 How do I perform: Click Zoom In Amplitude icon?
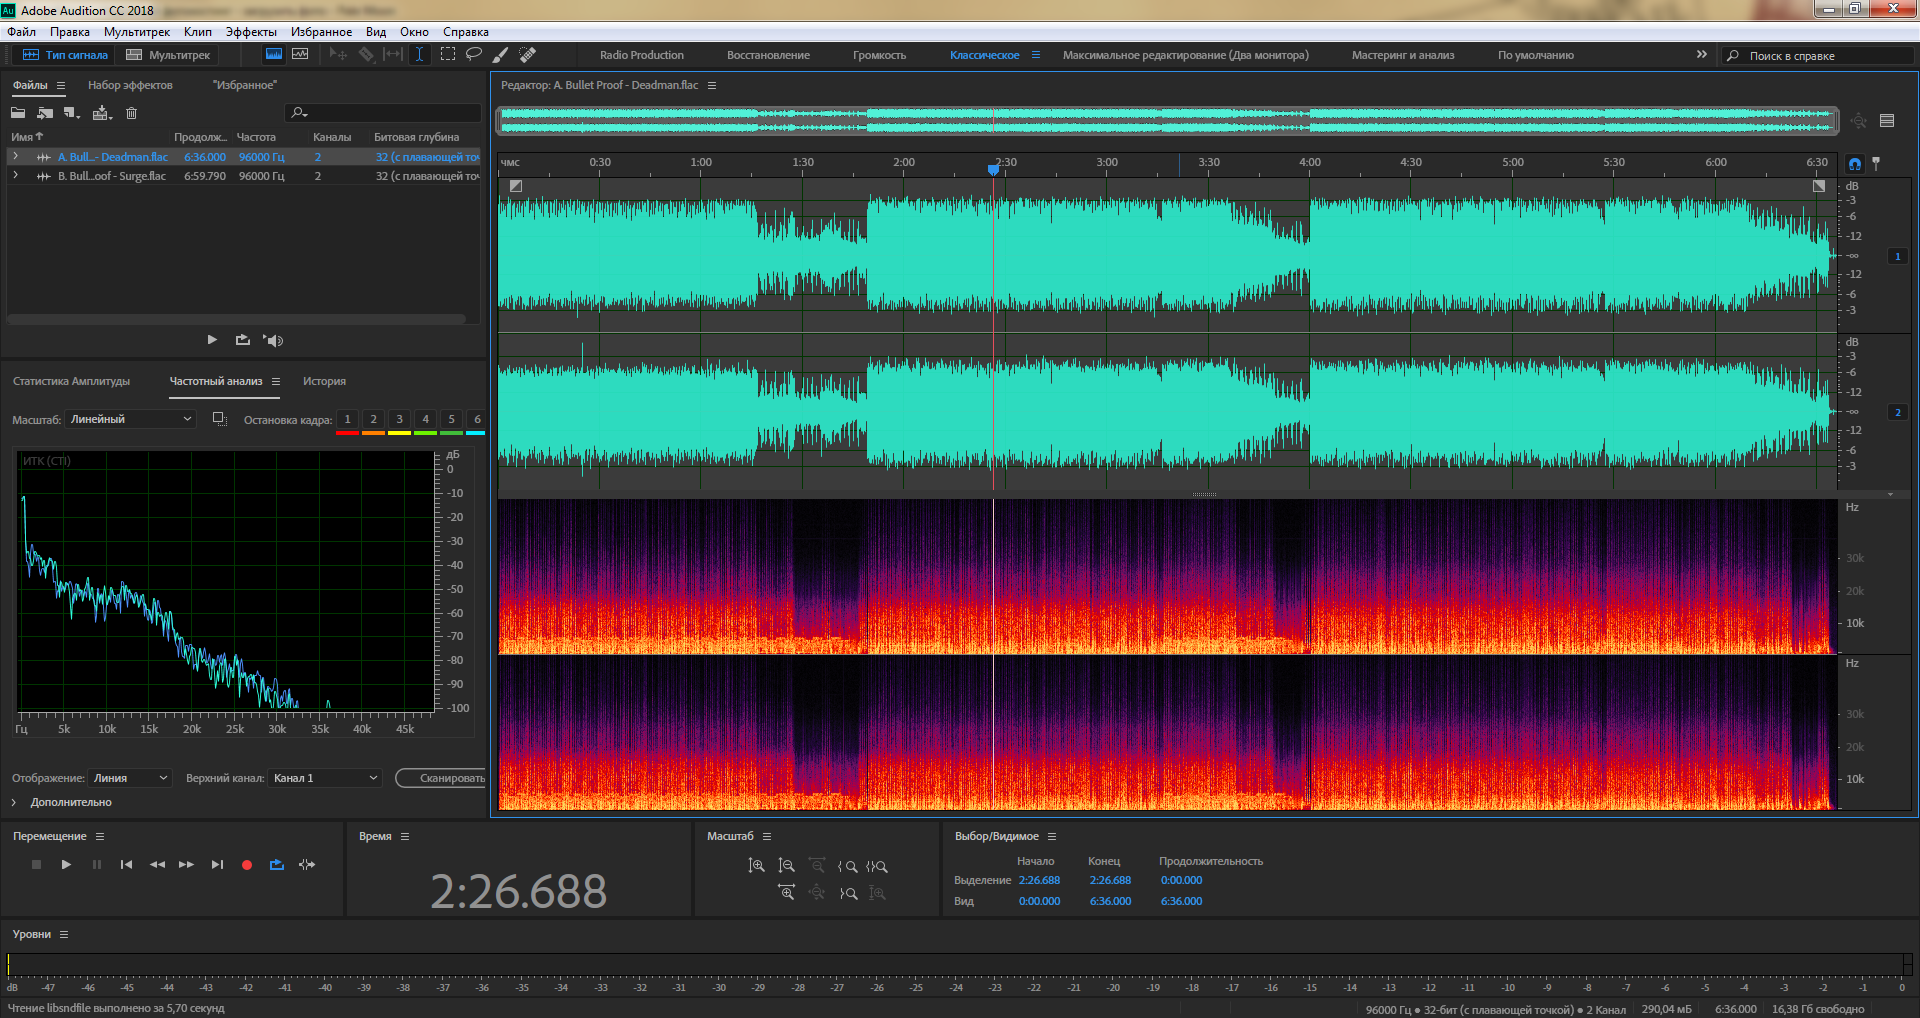click(x=756, y=866)
